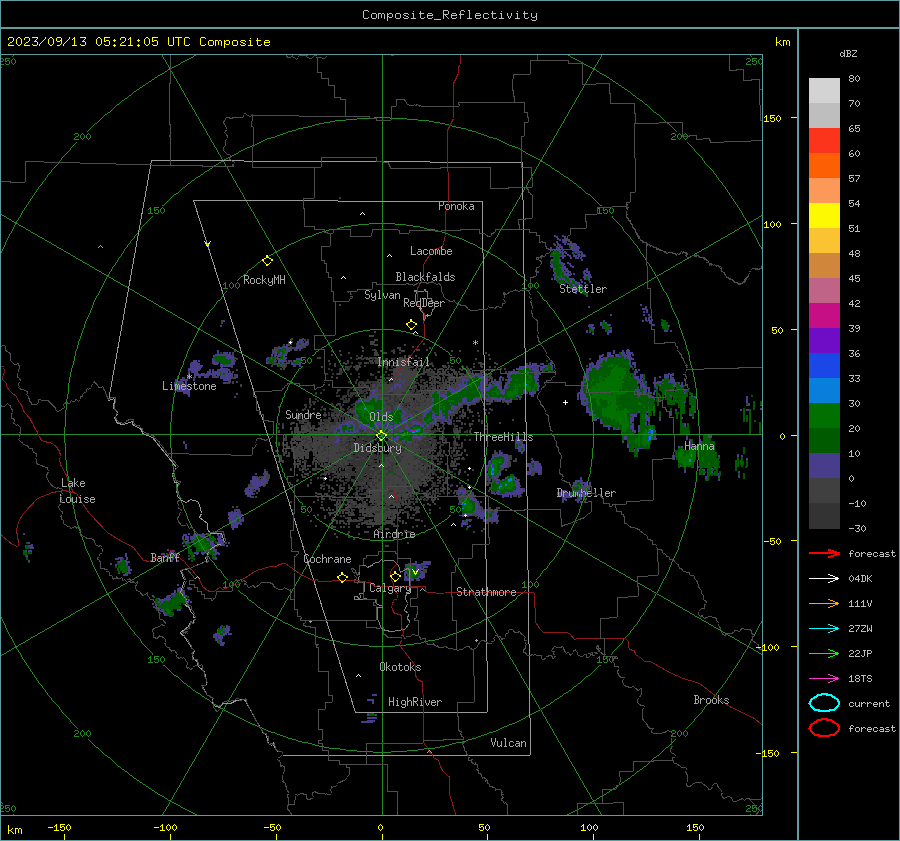Click the red forecast arrow in legend
This screenshot has height=841, width=900.
[x=824, y=553]
